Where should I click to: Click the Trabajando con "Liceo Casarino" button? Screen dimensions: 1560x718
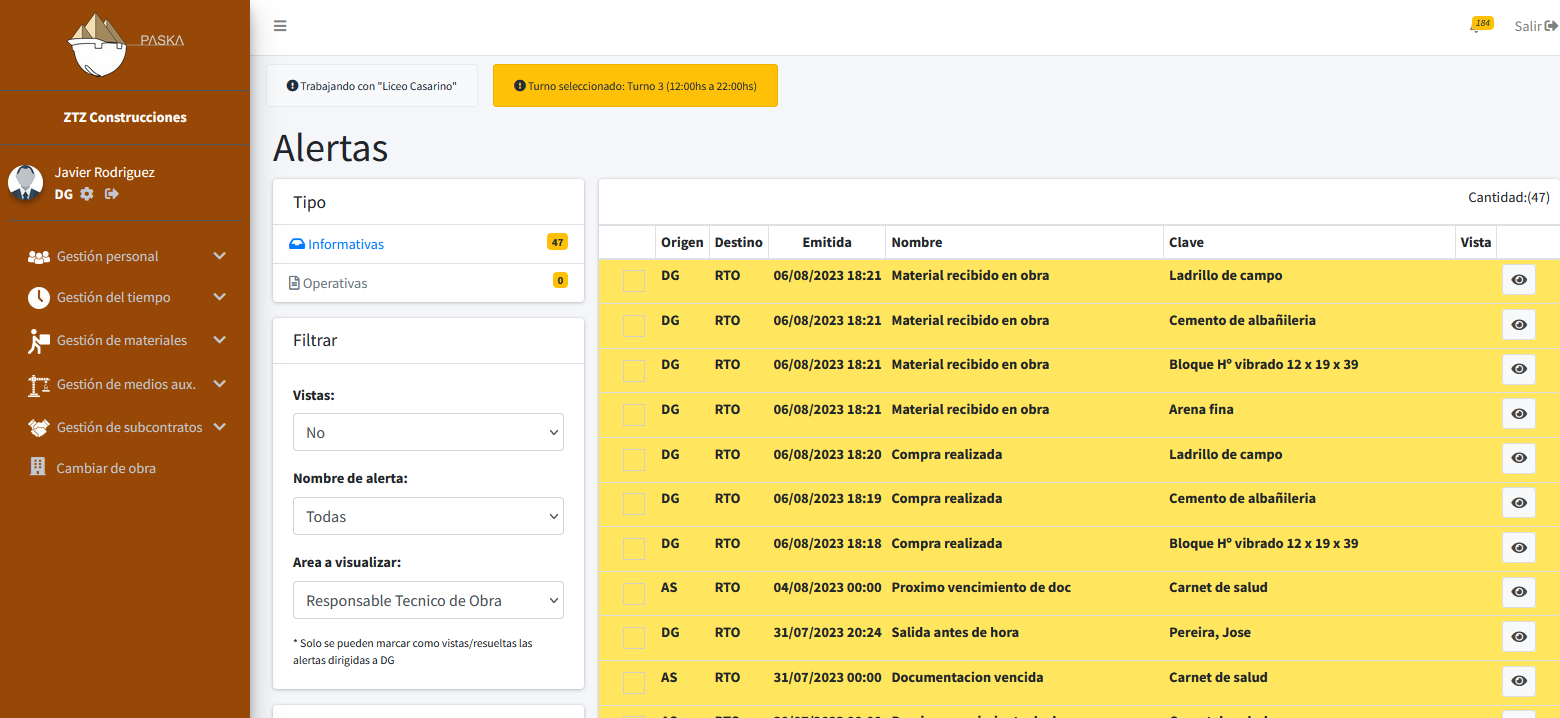[x=372, y=86]
